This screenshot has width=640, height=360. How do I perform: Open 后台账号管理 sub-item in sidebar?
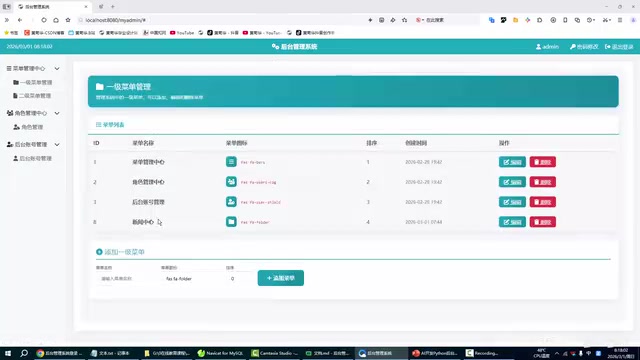[32, 158]
